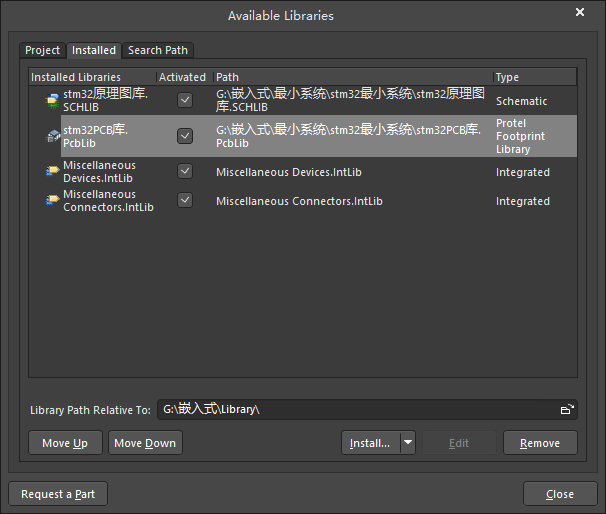Click the Path column header
The width and height of the screenshot is (606, 514).
point(353,77)
